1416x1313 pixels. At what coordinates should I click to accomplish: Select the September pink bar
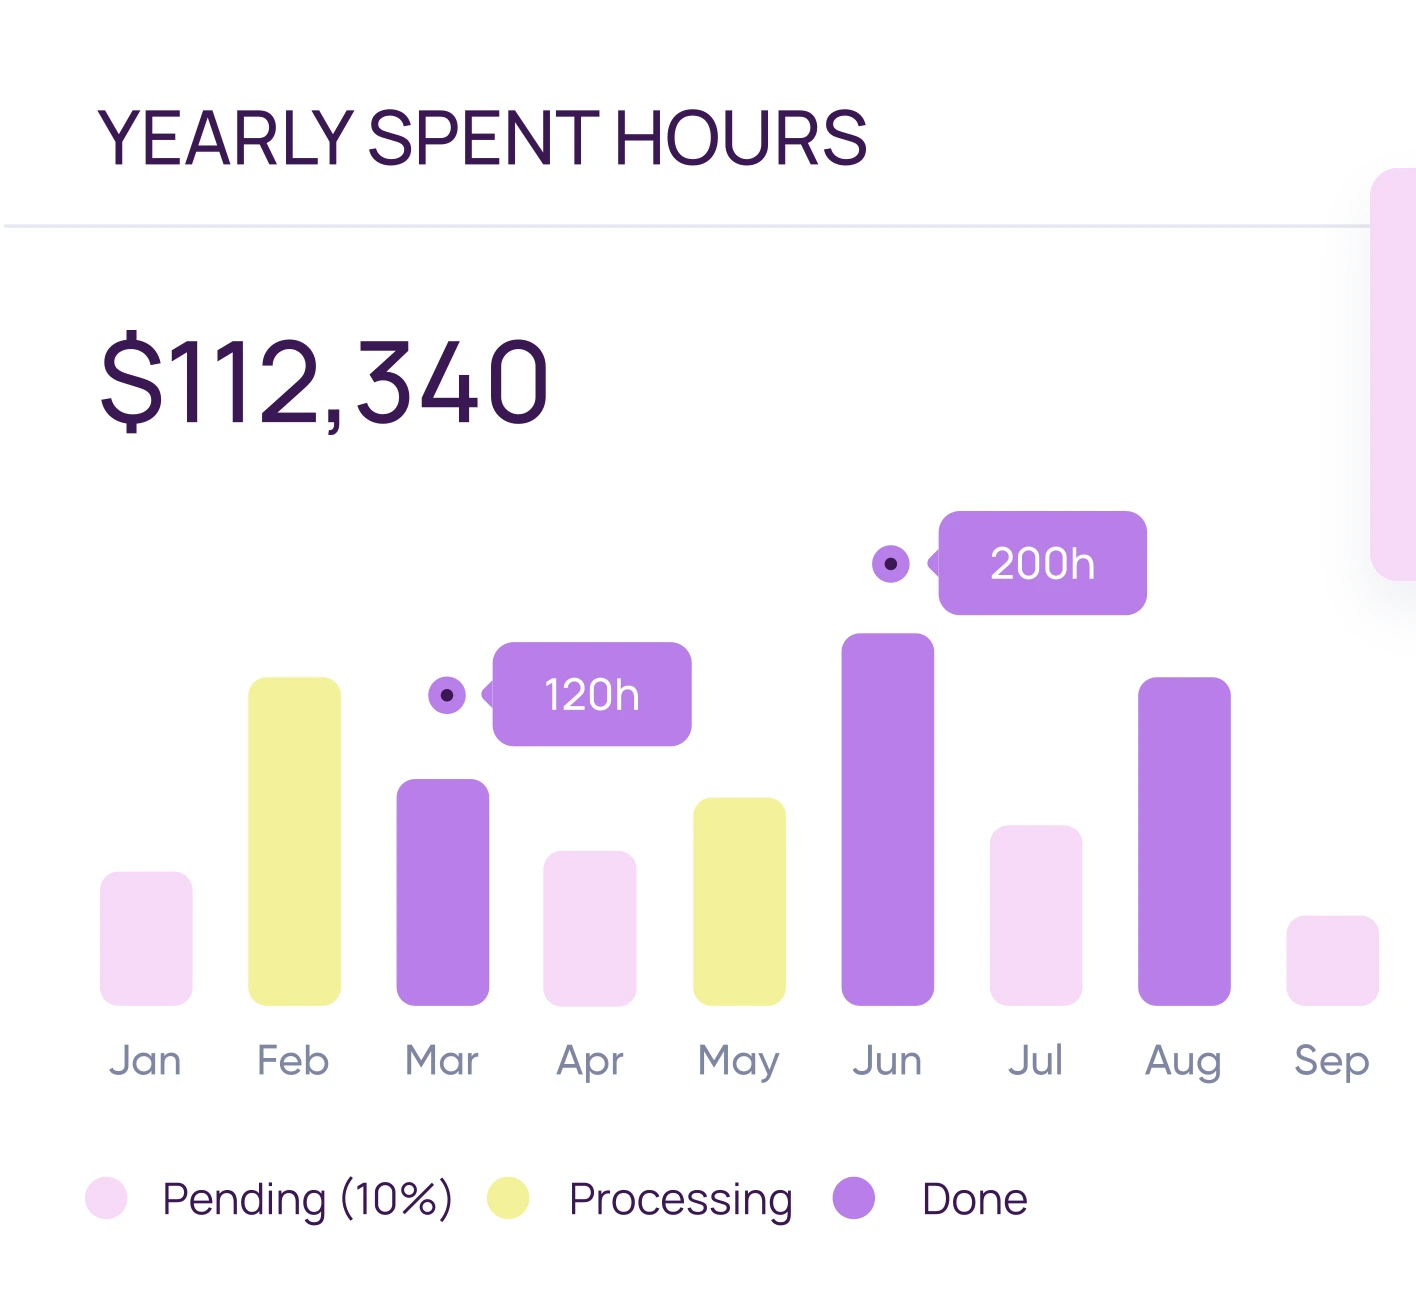click(1332, 960)
